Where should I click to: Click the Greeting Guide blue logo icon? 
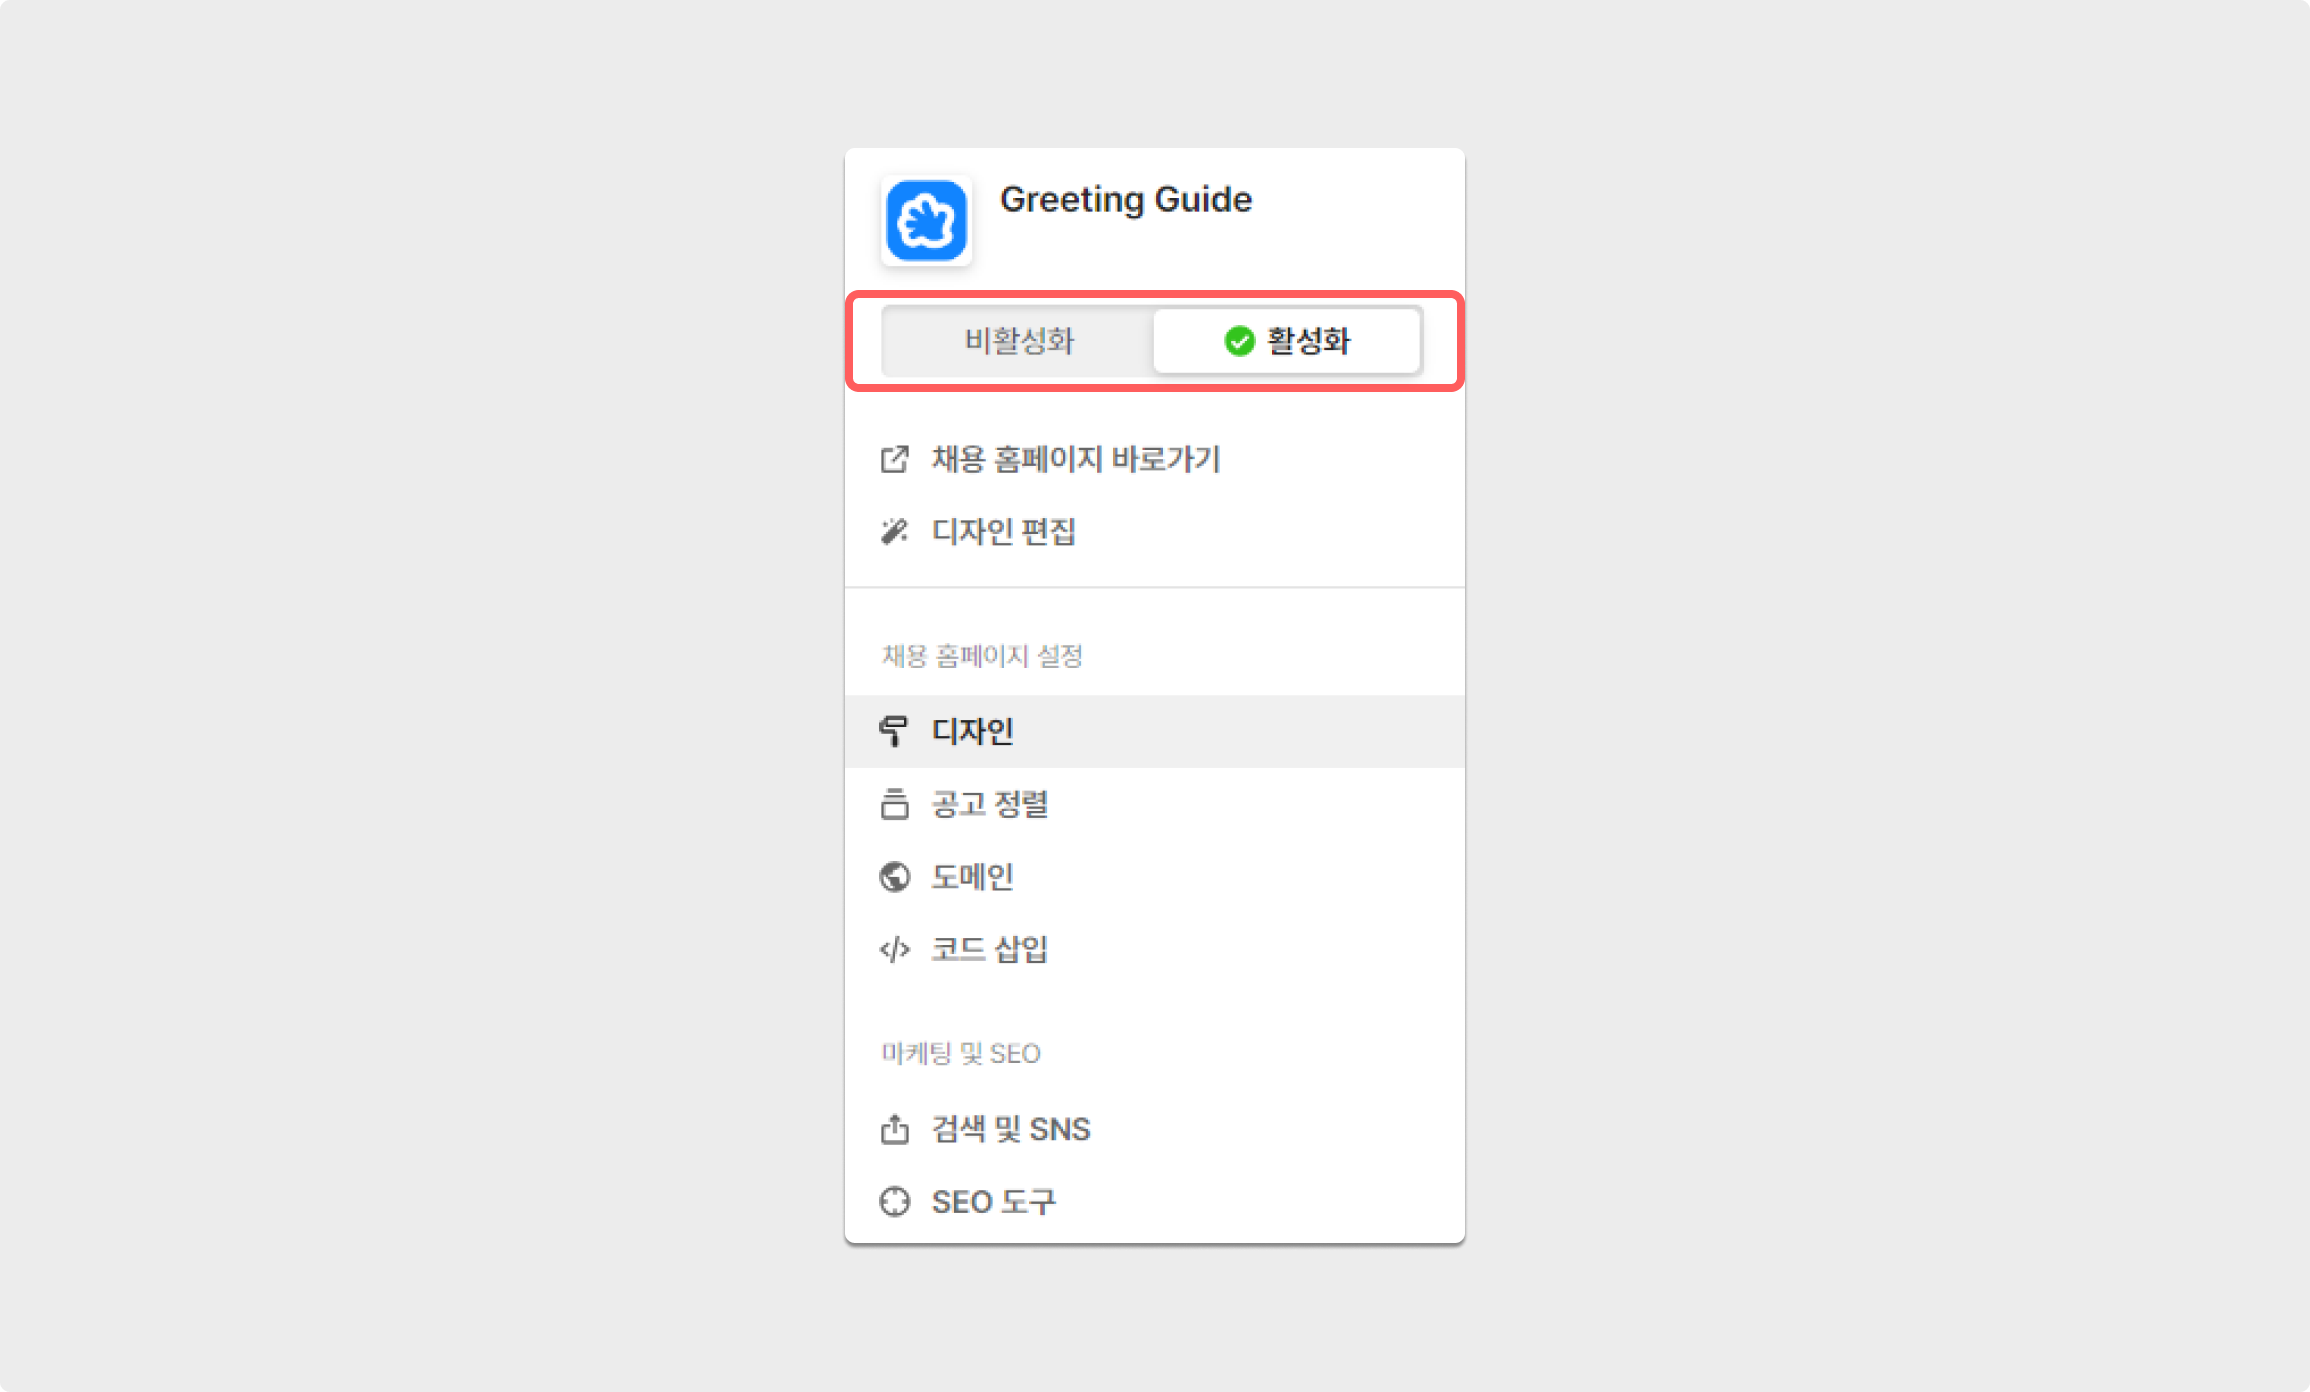(x=926, y=221)
